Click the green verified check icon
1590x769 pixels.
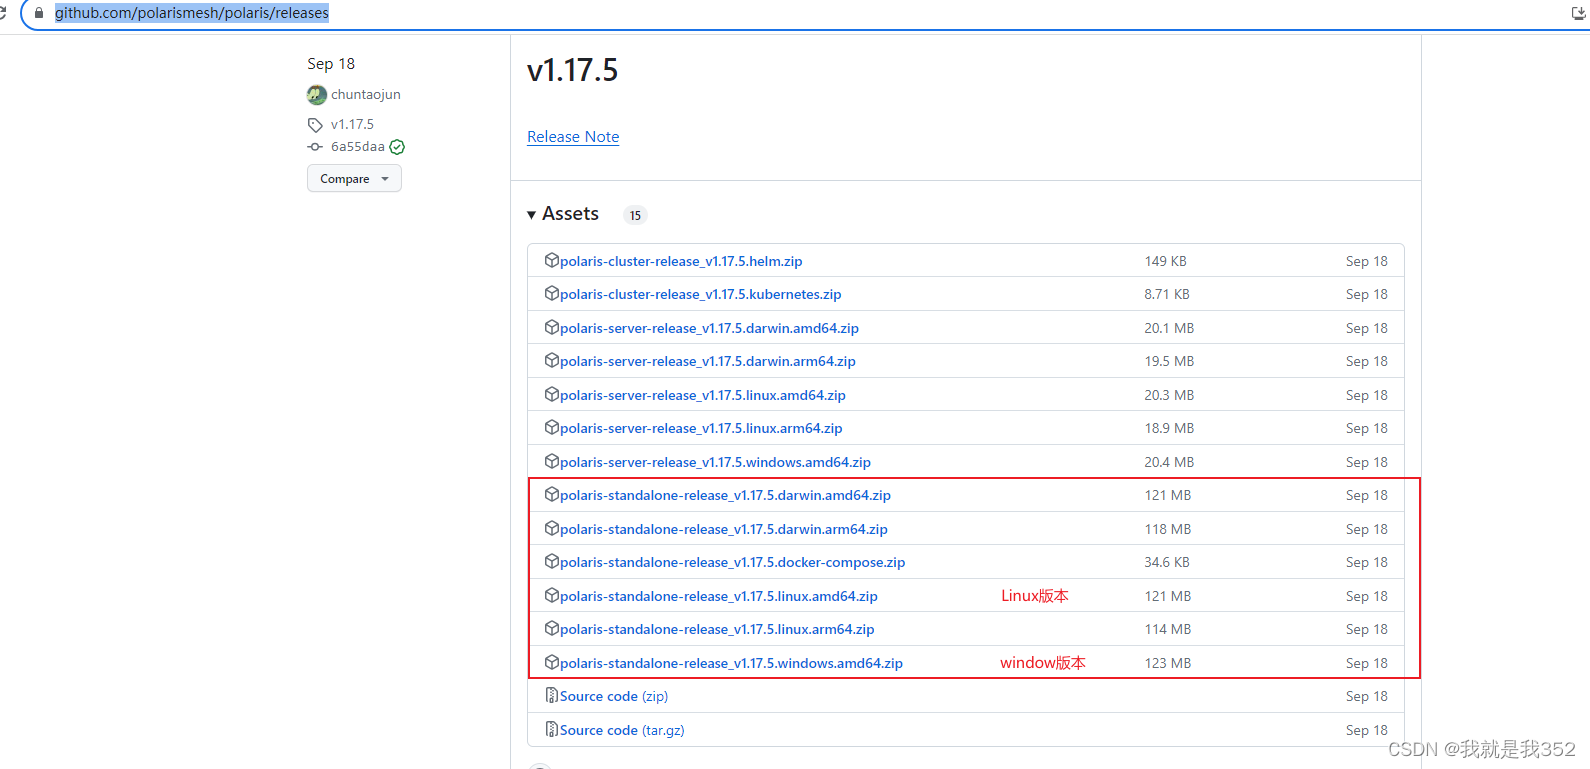click(x=397, y=147)
